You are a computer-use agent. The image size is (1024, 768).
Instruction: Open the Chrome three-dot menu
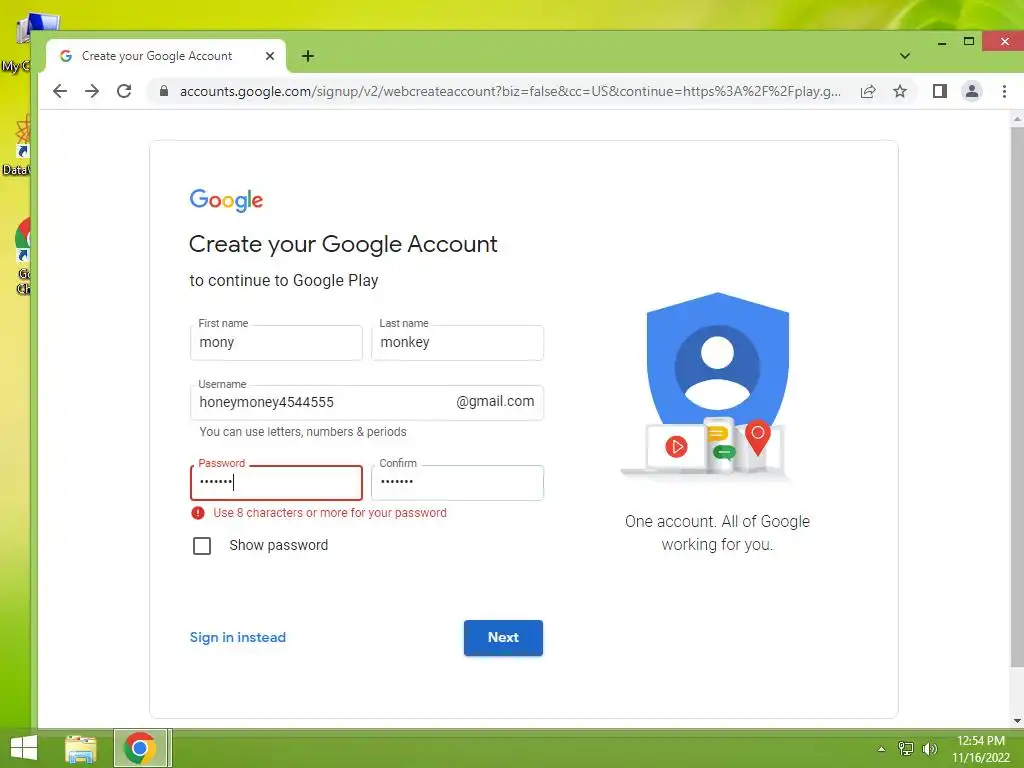click(x=1004, y=91)
